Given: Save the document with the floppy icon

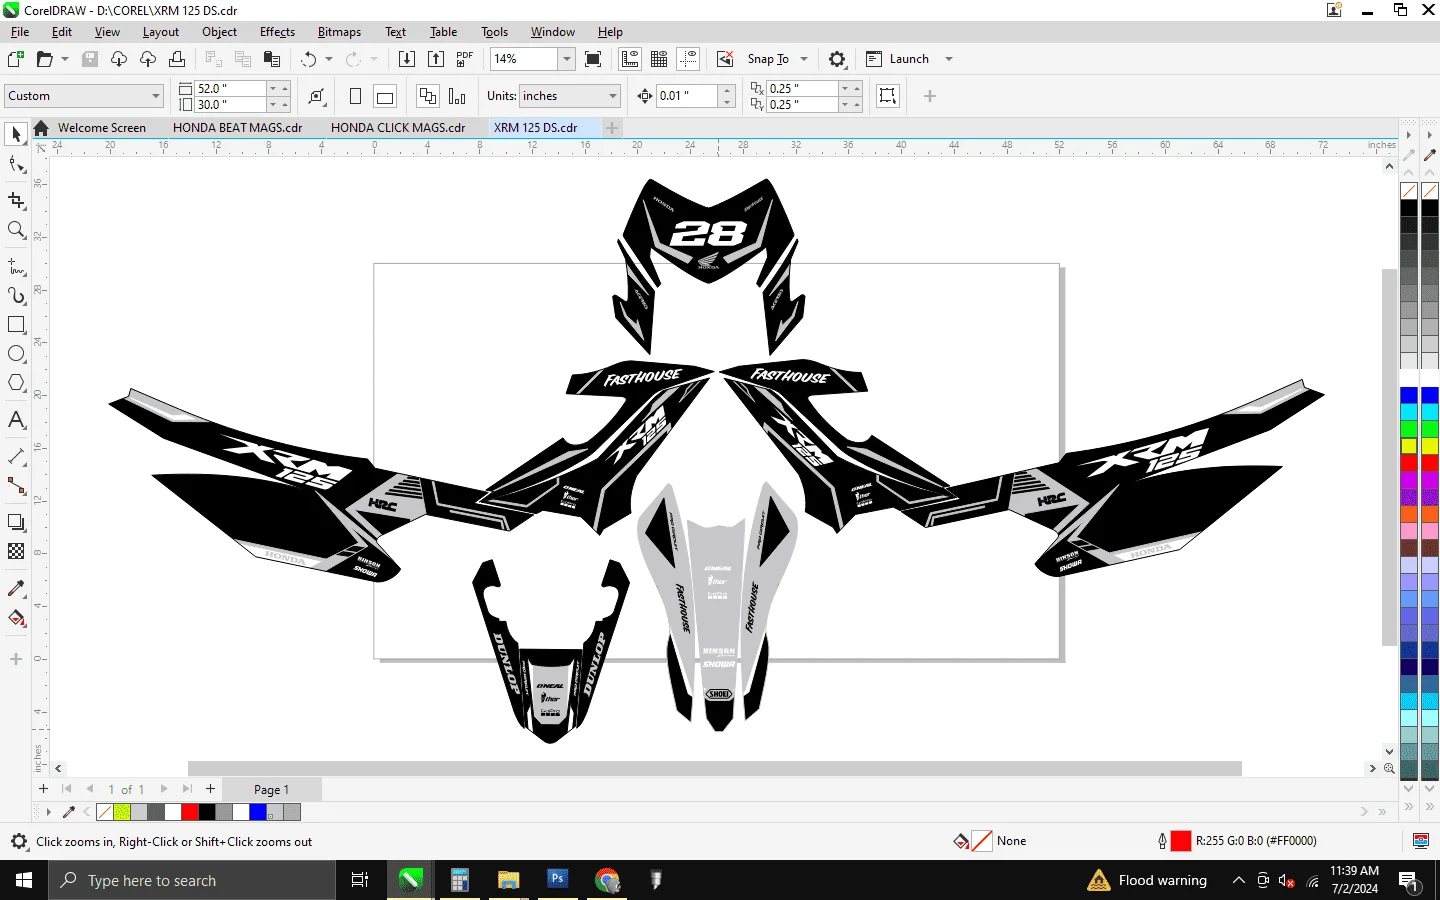Looking at the screenshot, I should point(90,59).
